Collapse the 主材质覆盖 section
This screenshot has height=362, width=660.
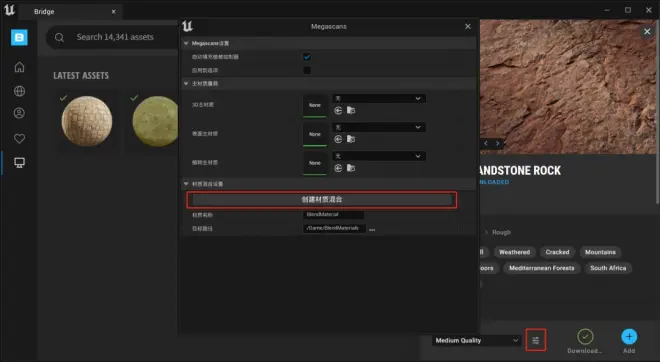coord(186,84)
